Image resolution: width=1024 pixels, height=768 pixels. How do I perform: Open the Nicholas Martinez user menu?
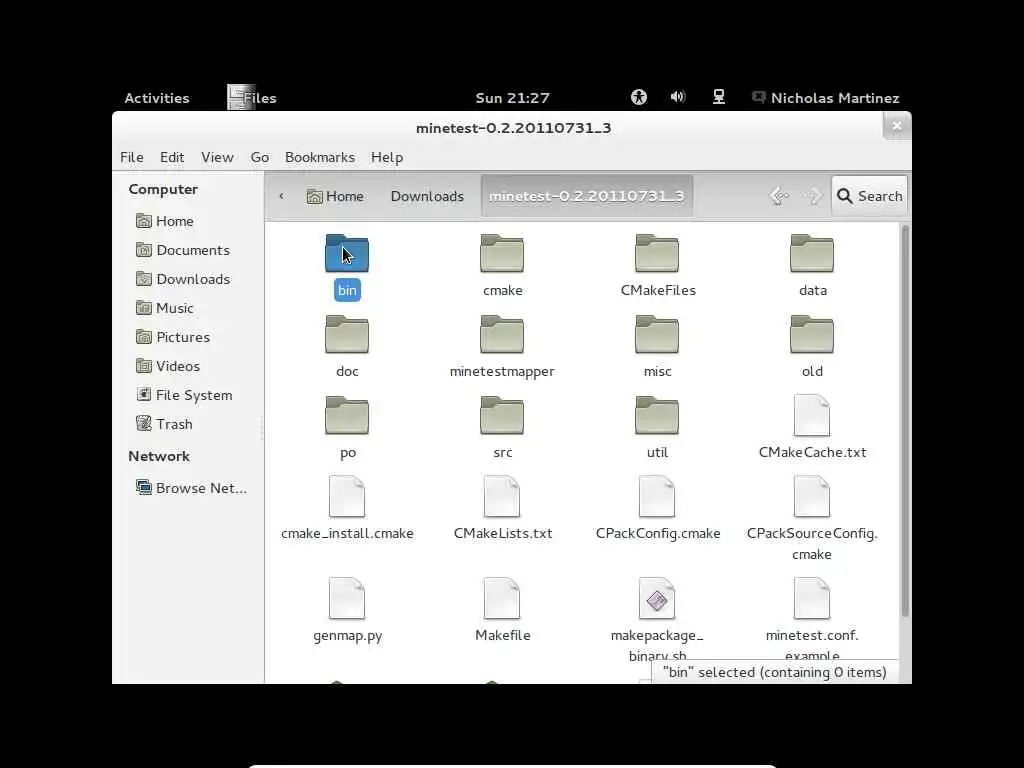pyautogui.click(x=825, y=98)
